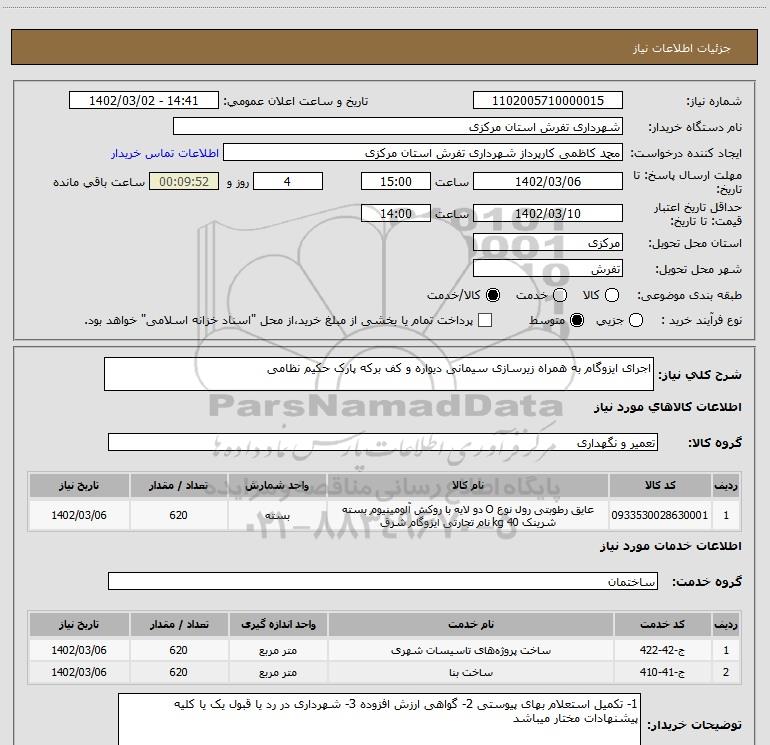Screen dimensions: 770x745
Task: Click the buyer notes text area
Action: coord(379,719)
